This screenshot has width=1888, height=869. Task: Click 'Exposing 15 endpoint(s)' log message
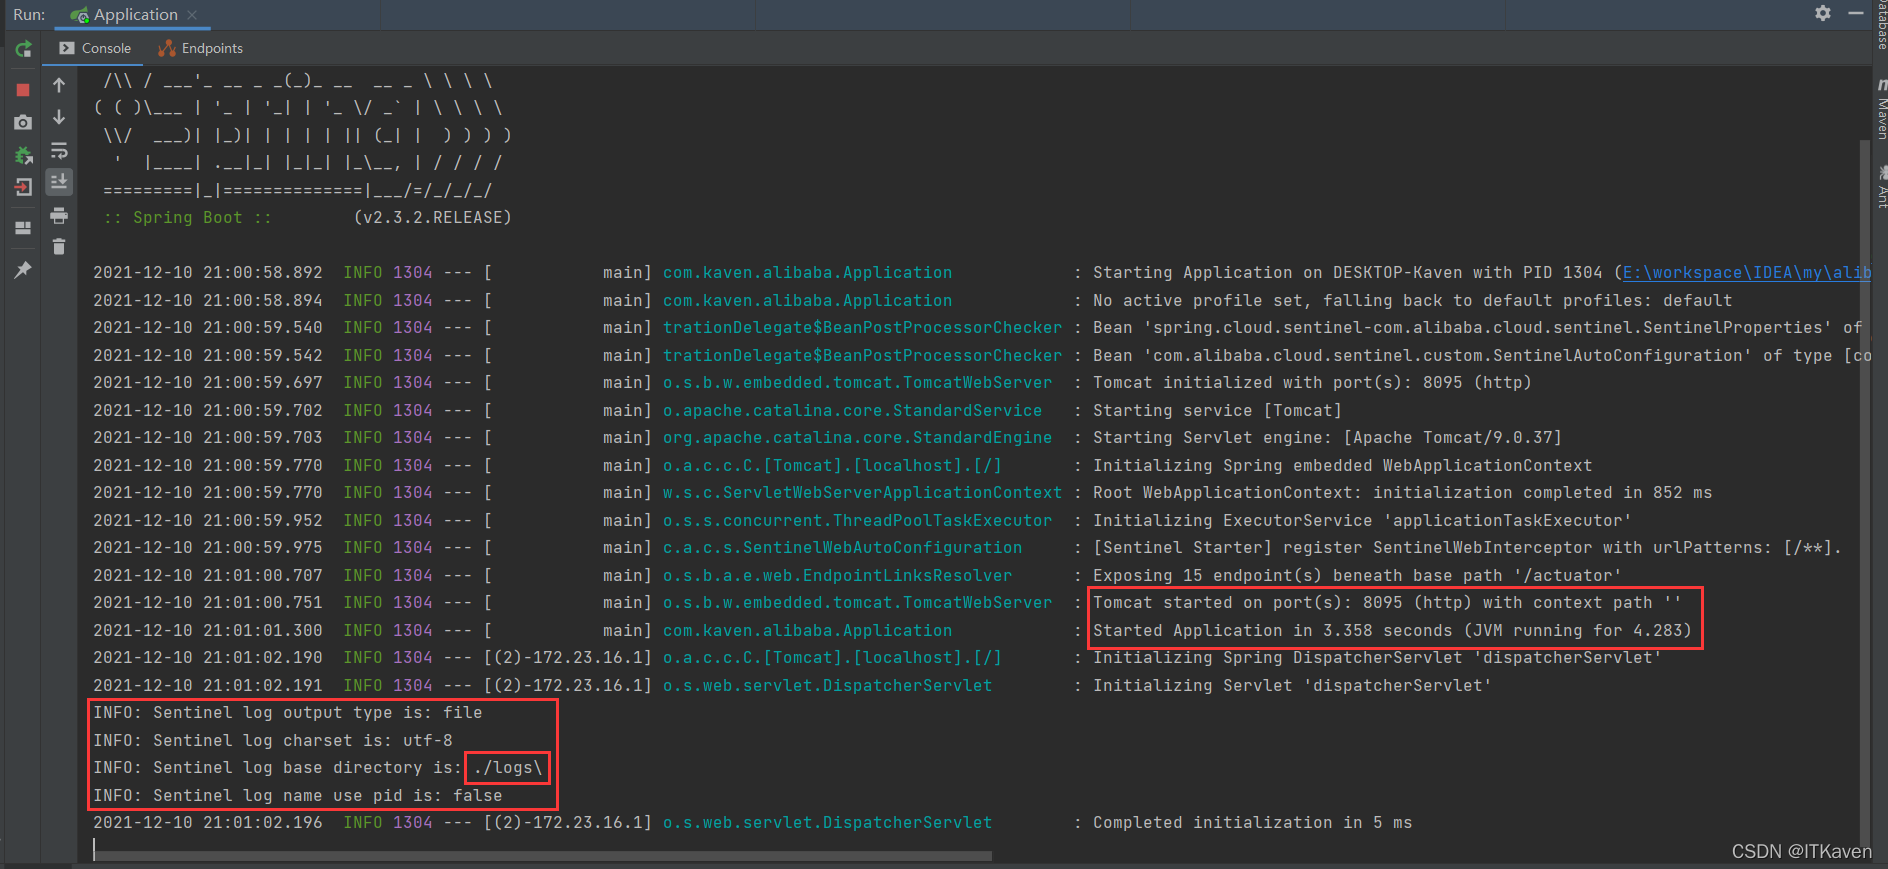(x=1357, y=576)
